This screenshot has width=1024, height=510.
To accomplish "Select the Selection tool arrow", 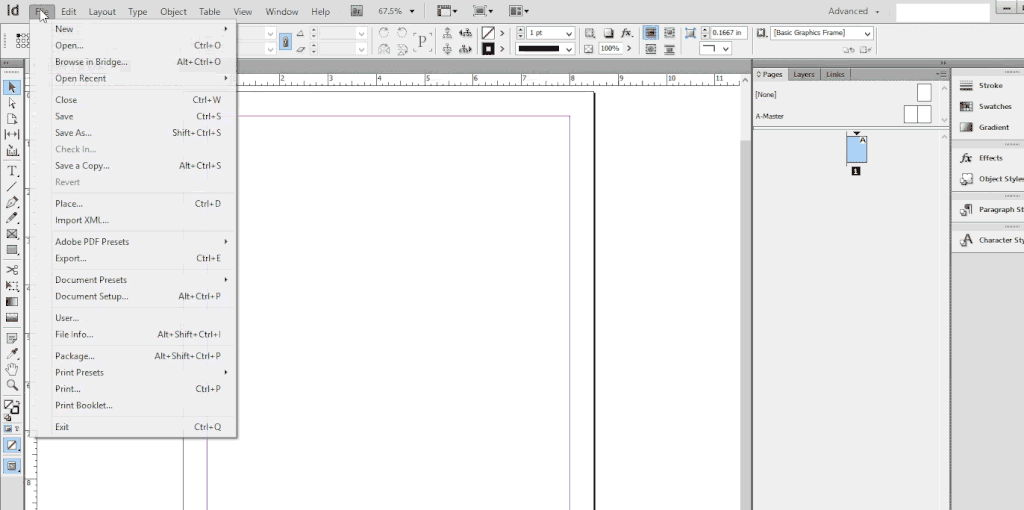I will [12, 88].
